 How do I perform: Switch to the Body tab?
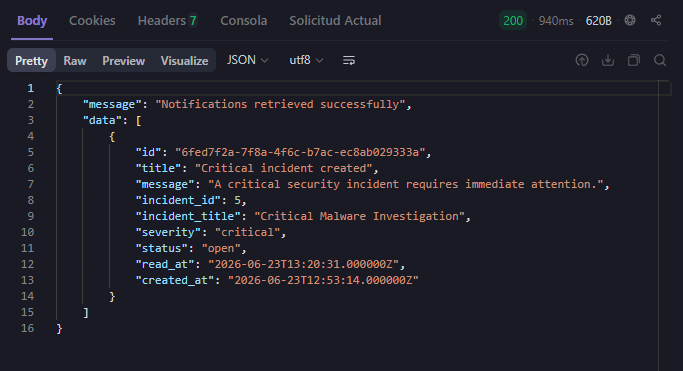point(32,20)
